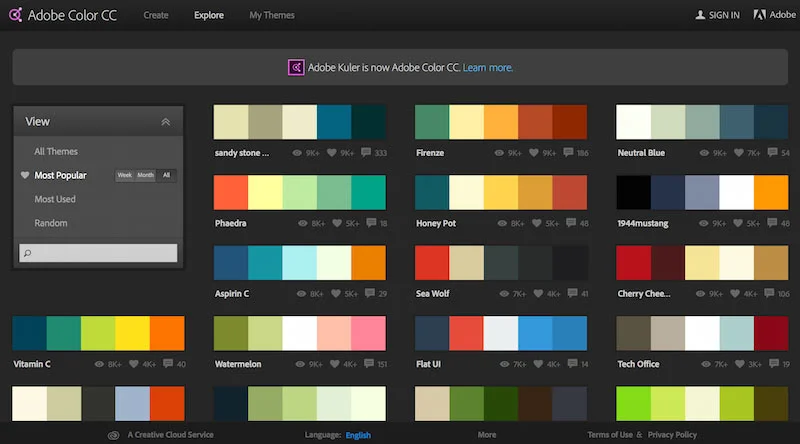Click the Learn more link in banner
The image size is (800, 444).
[x=488, y=67]
